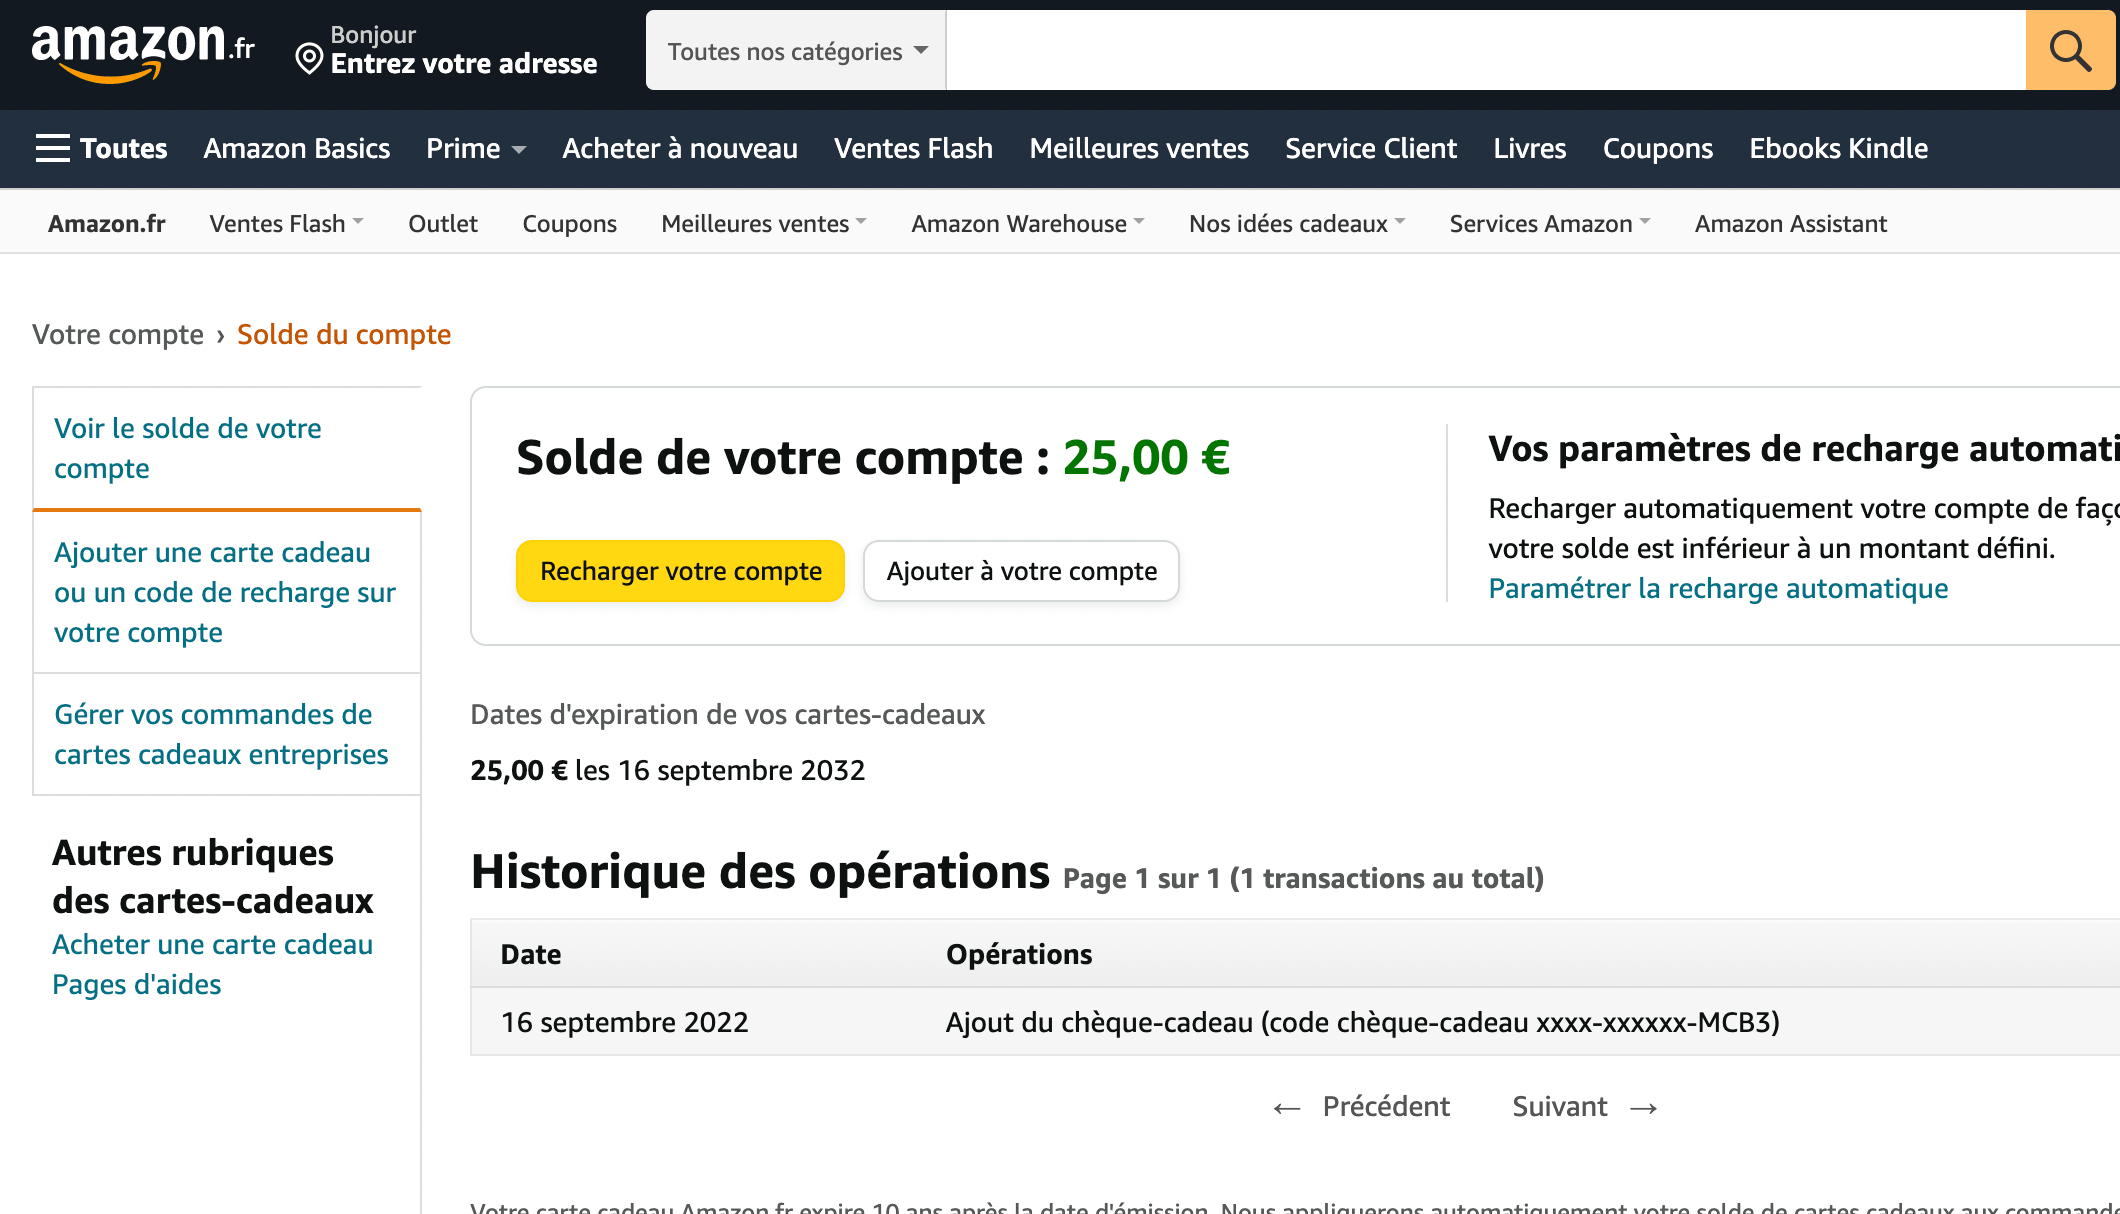This screenshot has height=1214, width=2120.
Task: Open Paramétrer la recharge automatique
Action: 1718,589
